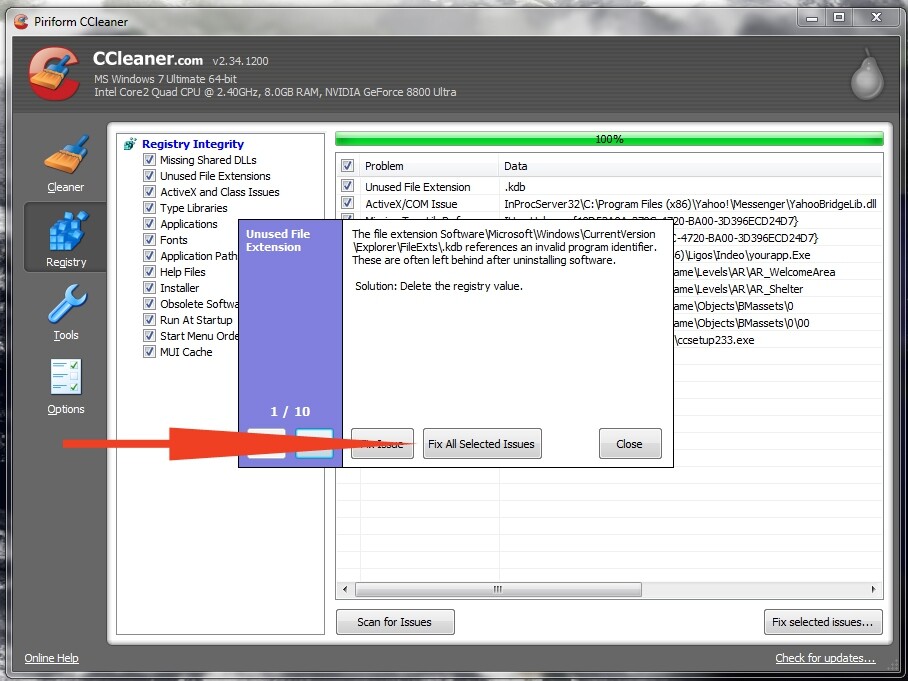Toggle Type Libraries checkbox
The width and height of the screenshot is (908, 681).
[x=149, y=207]
